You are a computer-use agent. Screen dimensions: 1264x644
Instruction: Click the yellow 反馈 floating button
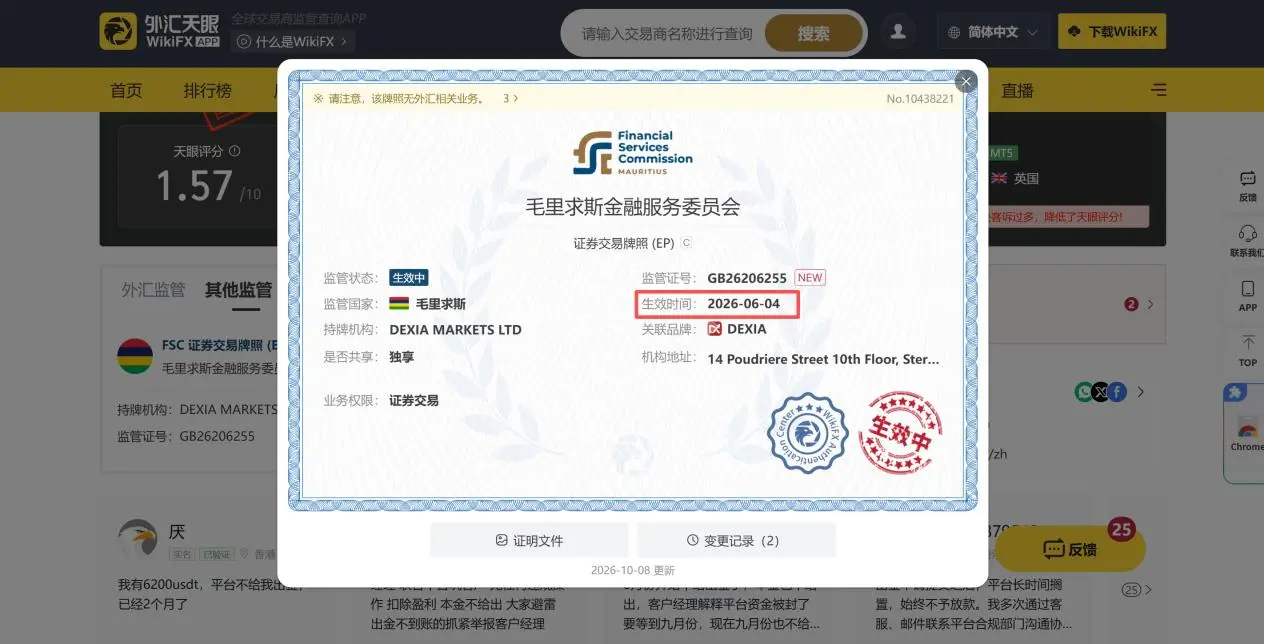pyautogui.click(x=1070, y=549)
